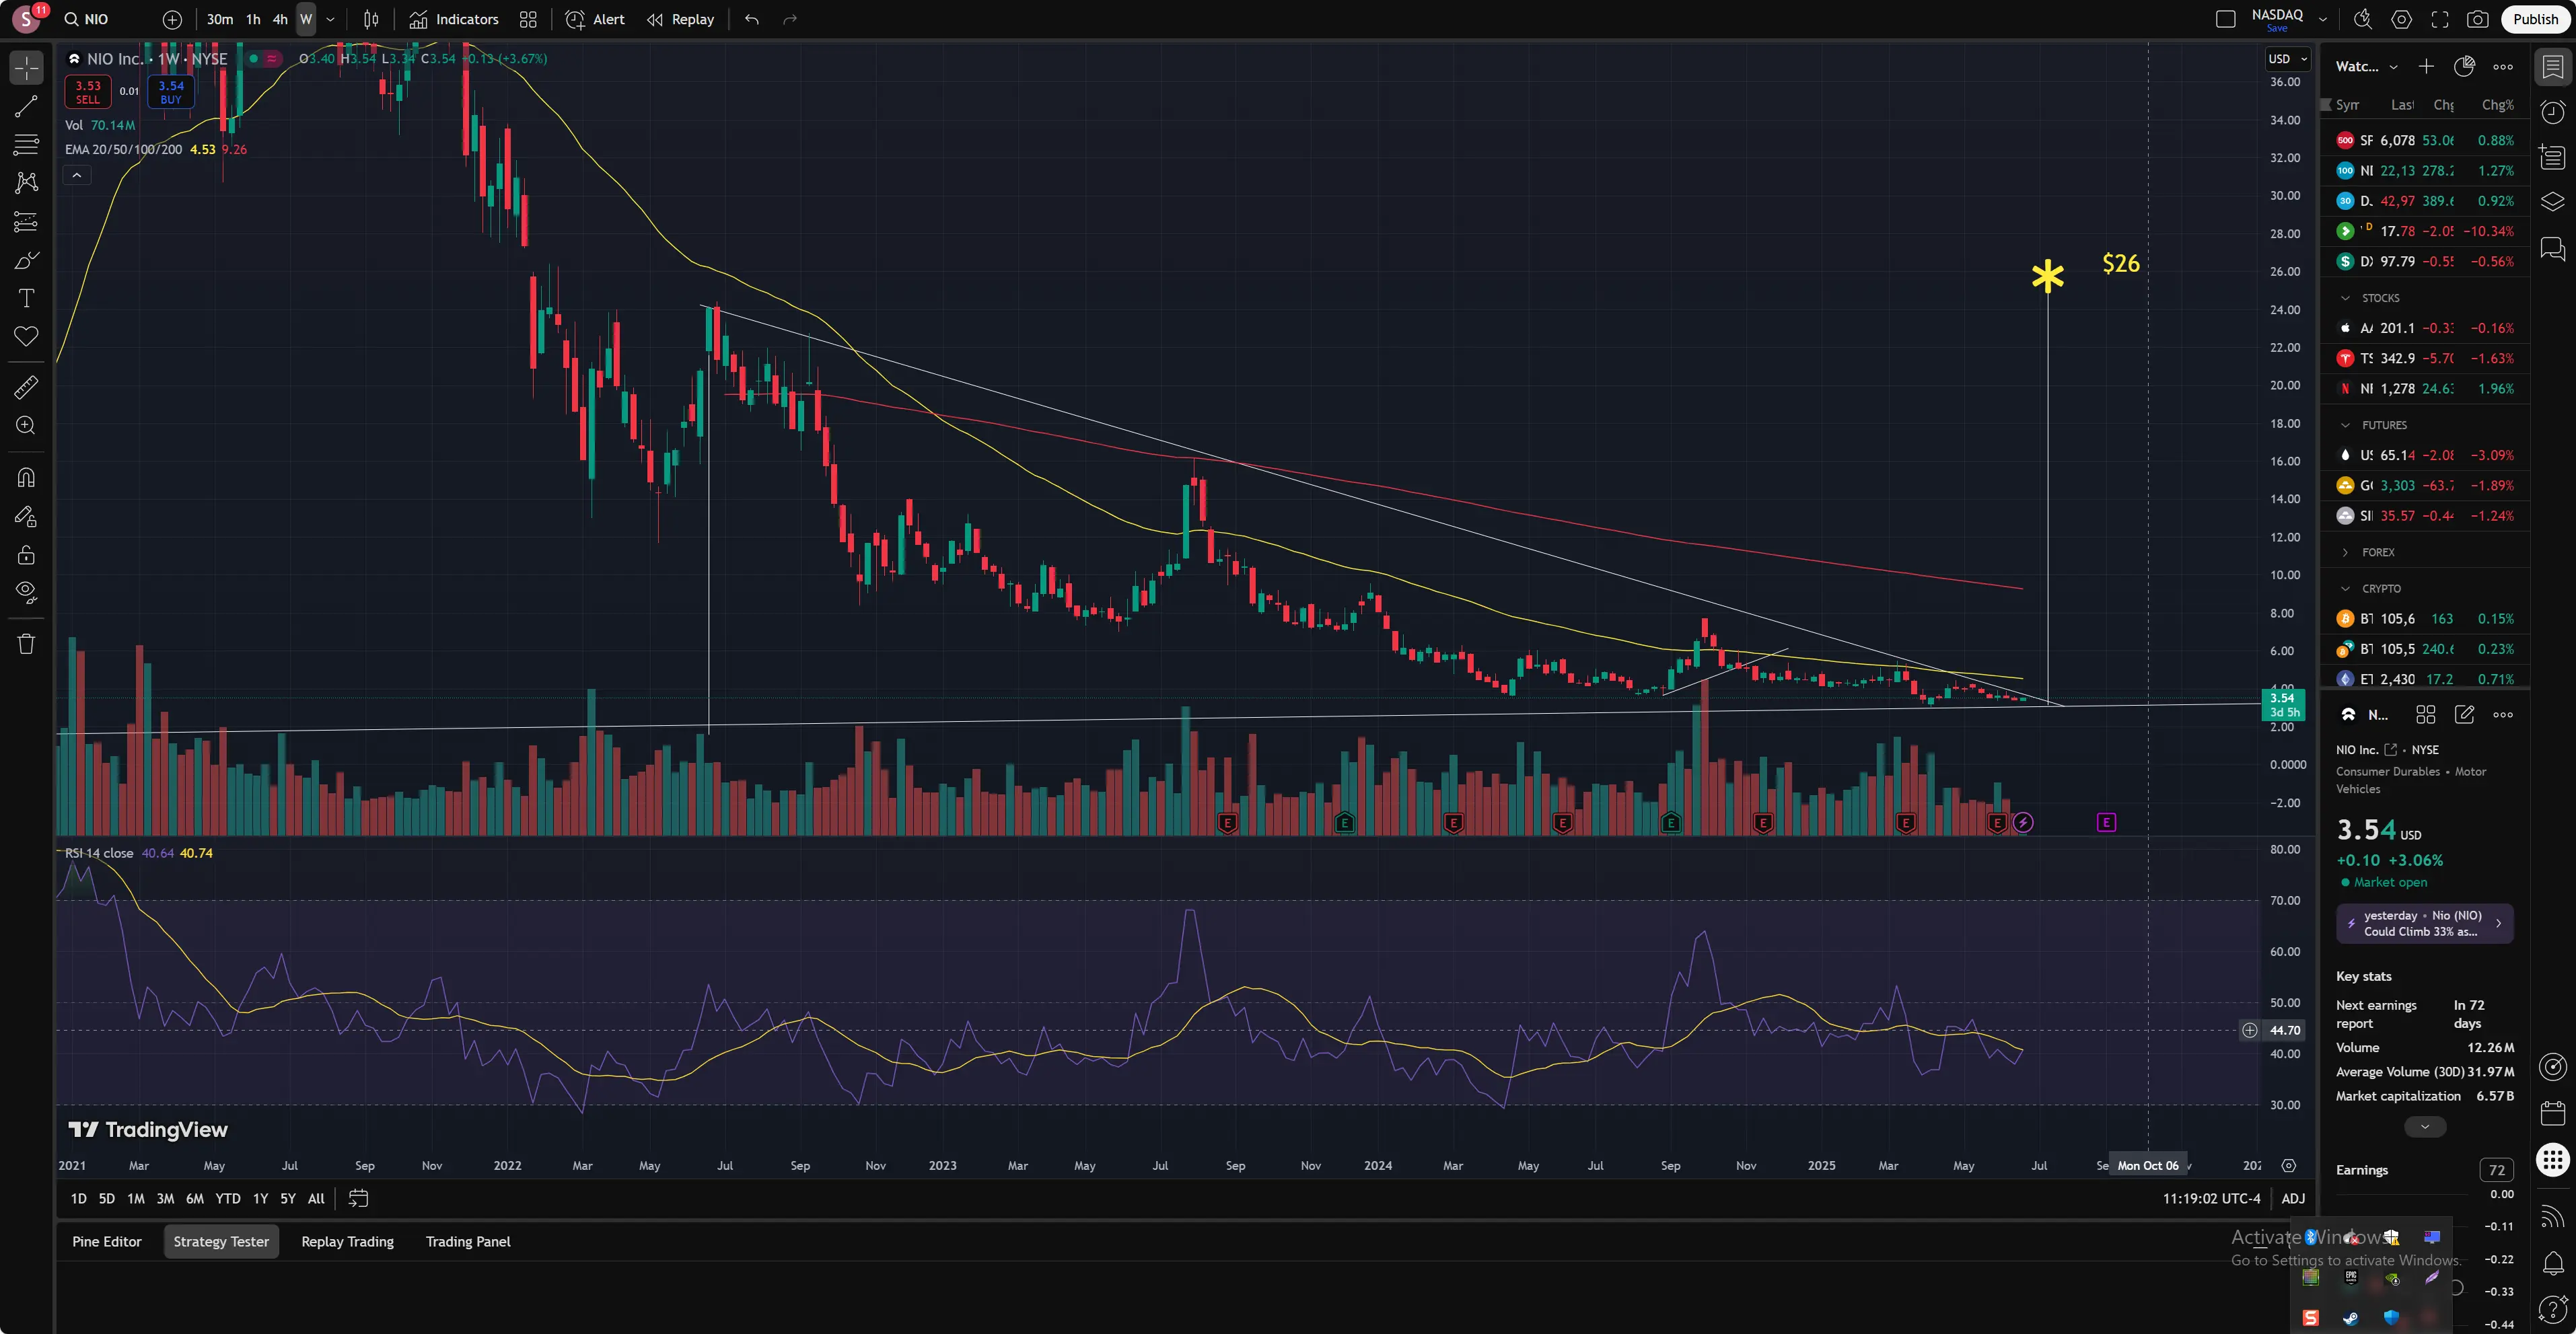Open the USD currency dropdown
The width and height of the screenshot is (2576, 1334).
(2287, 59)
